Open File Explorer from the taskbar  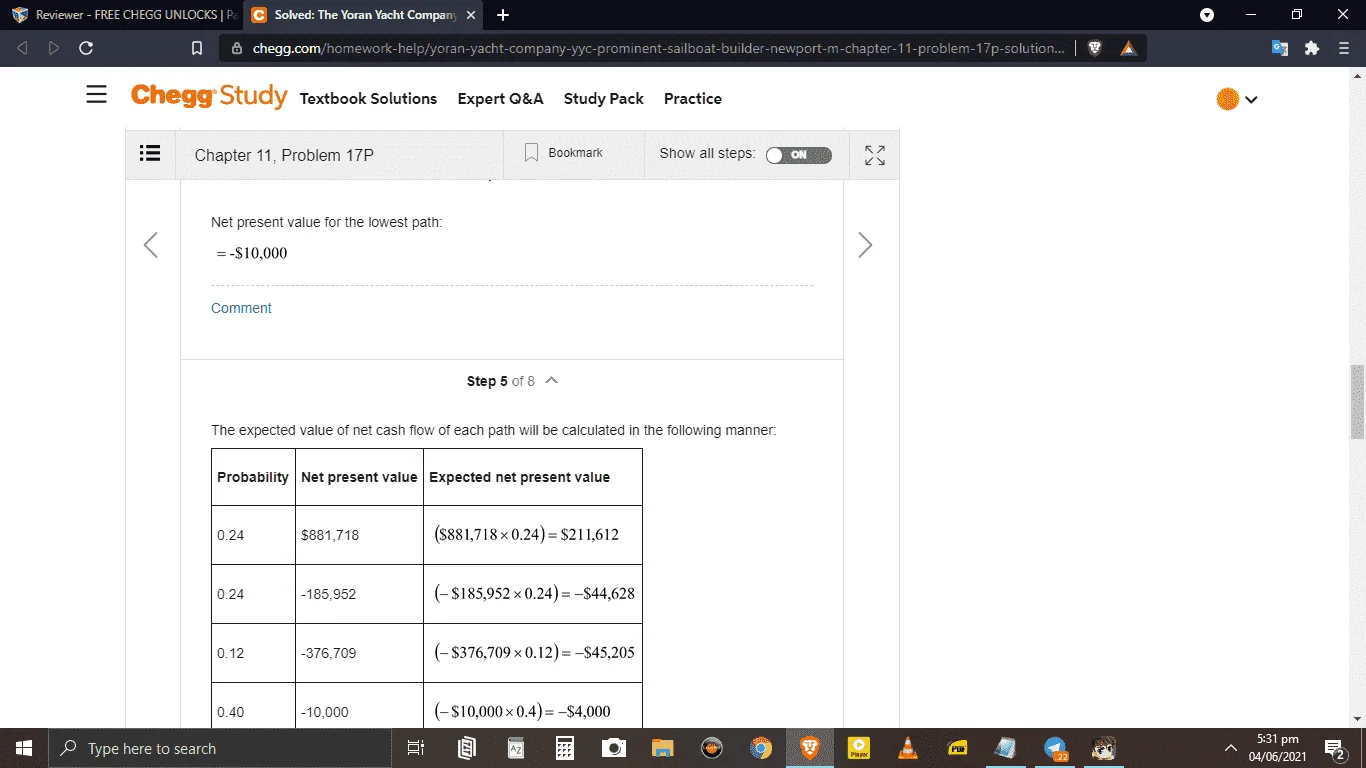(x=663, y=748)
